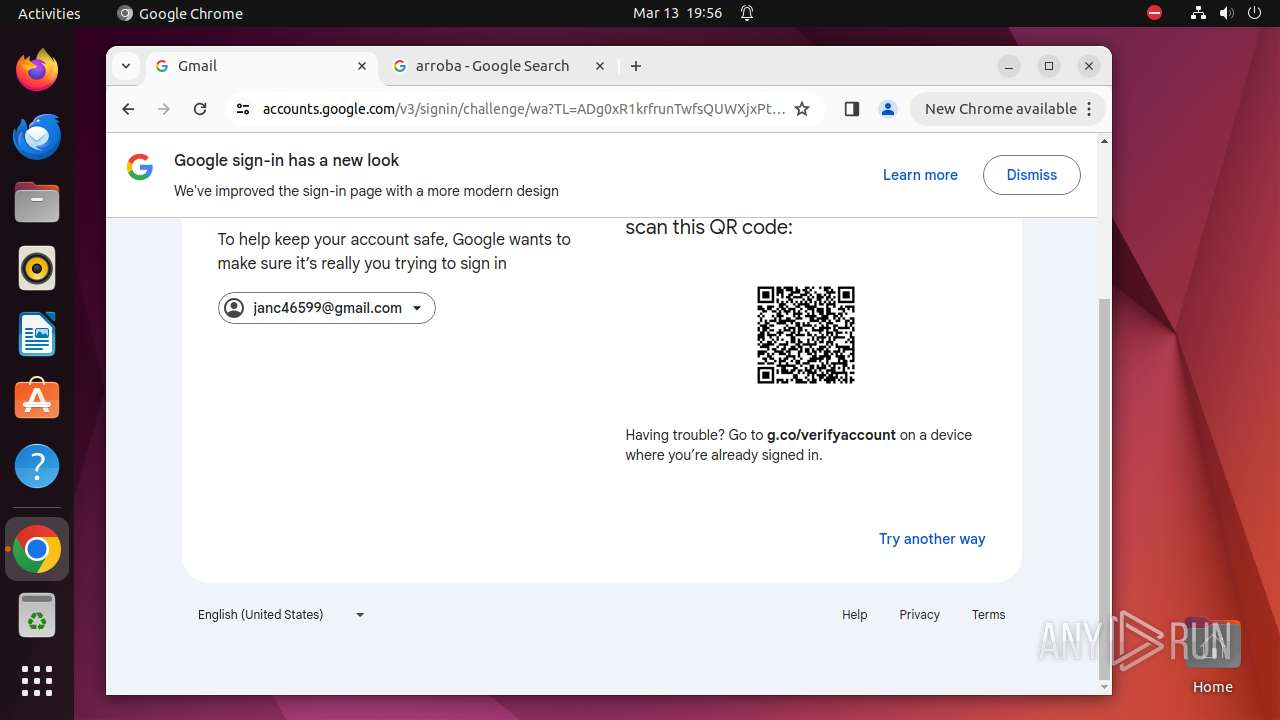The image size is (1280, 720).
Task: Open the tab search dropdown arrow
Action: (x=126, y=66)
